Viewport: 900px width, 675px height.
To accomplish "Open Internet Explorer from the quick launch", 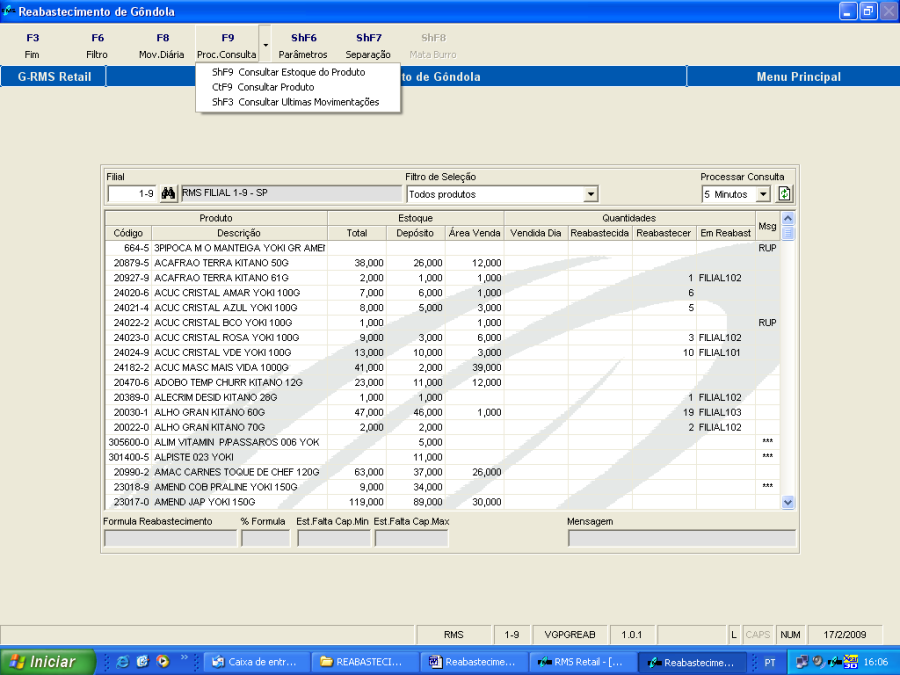I will (x=123, y=662).
